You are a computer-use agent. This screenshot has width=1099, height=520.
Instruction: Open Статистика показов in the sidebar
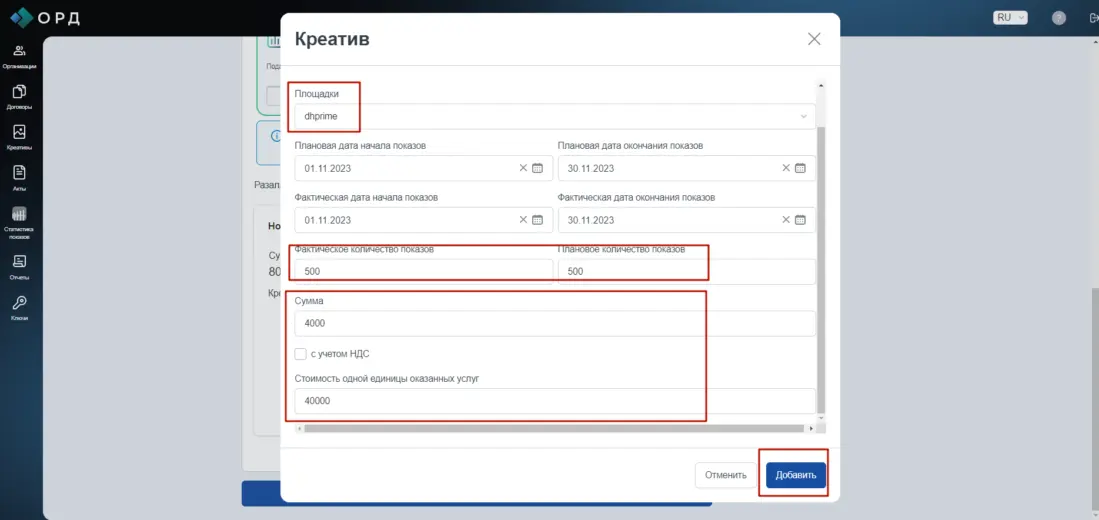(19, 222)
